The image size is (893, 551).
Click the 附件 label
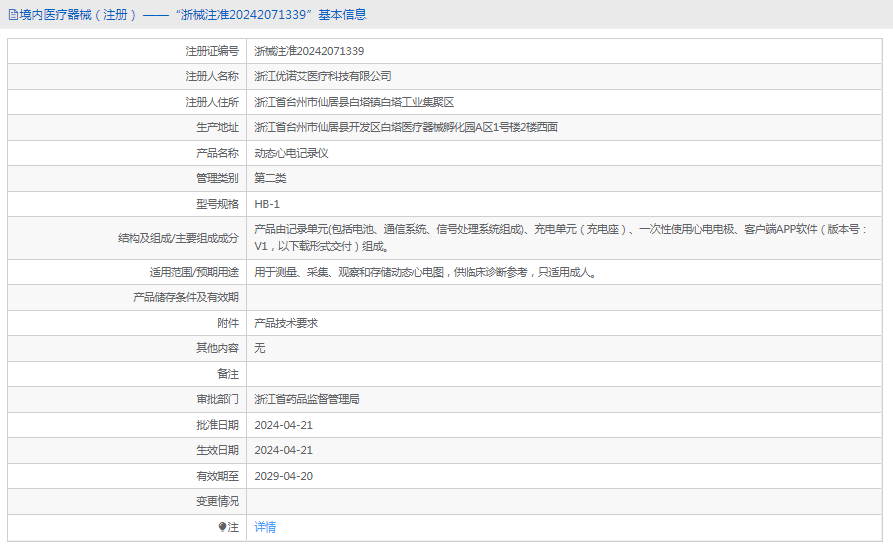click(x=228, y=323)
